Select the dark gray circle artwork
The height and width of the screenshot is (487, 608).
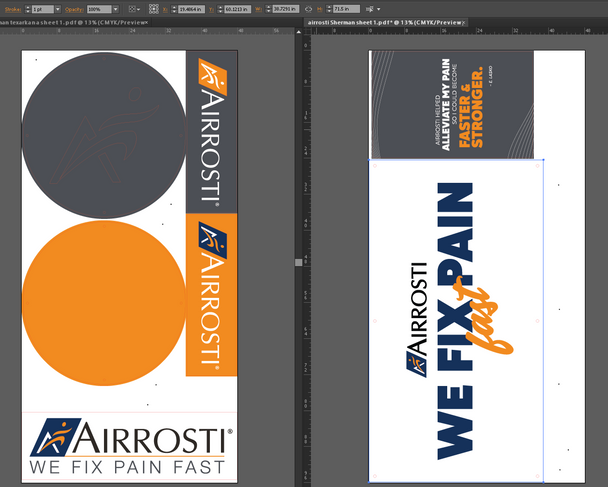coord(103,135)
